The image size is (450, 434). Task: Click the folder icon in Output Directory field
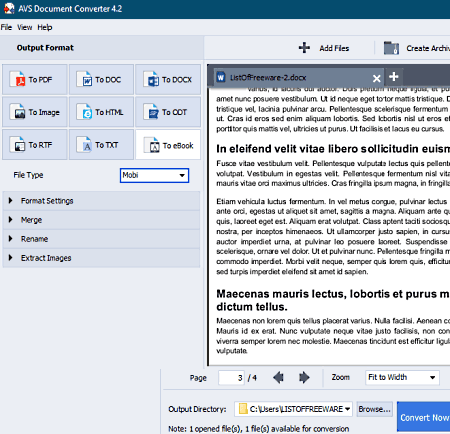(x=243, y=409)
